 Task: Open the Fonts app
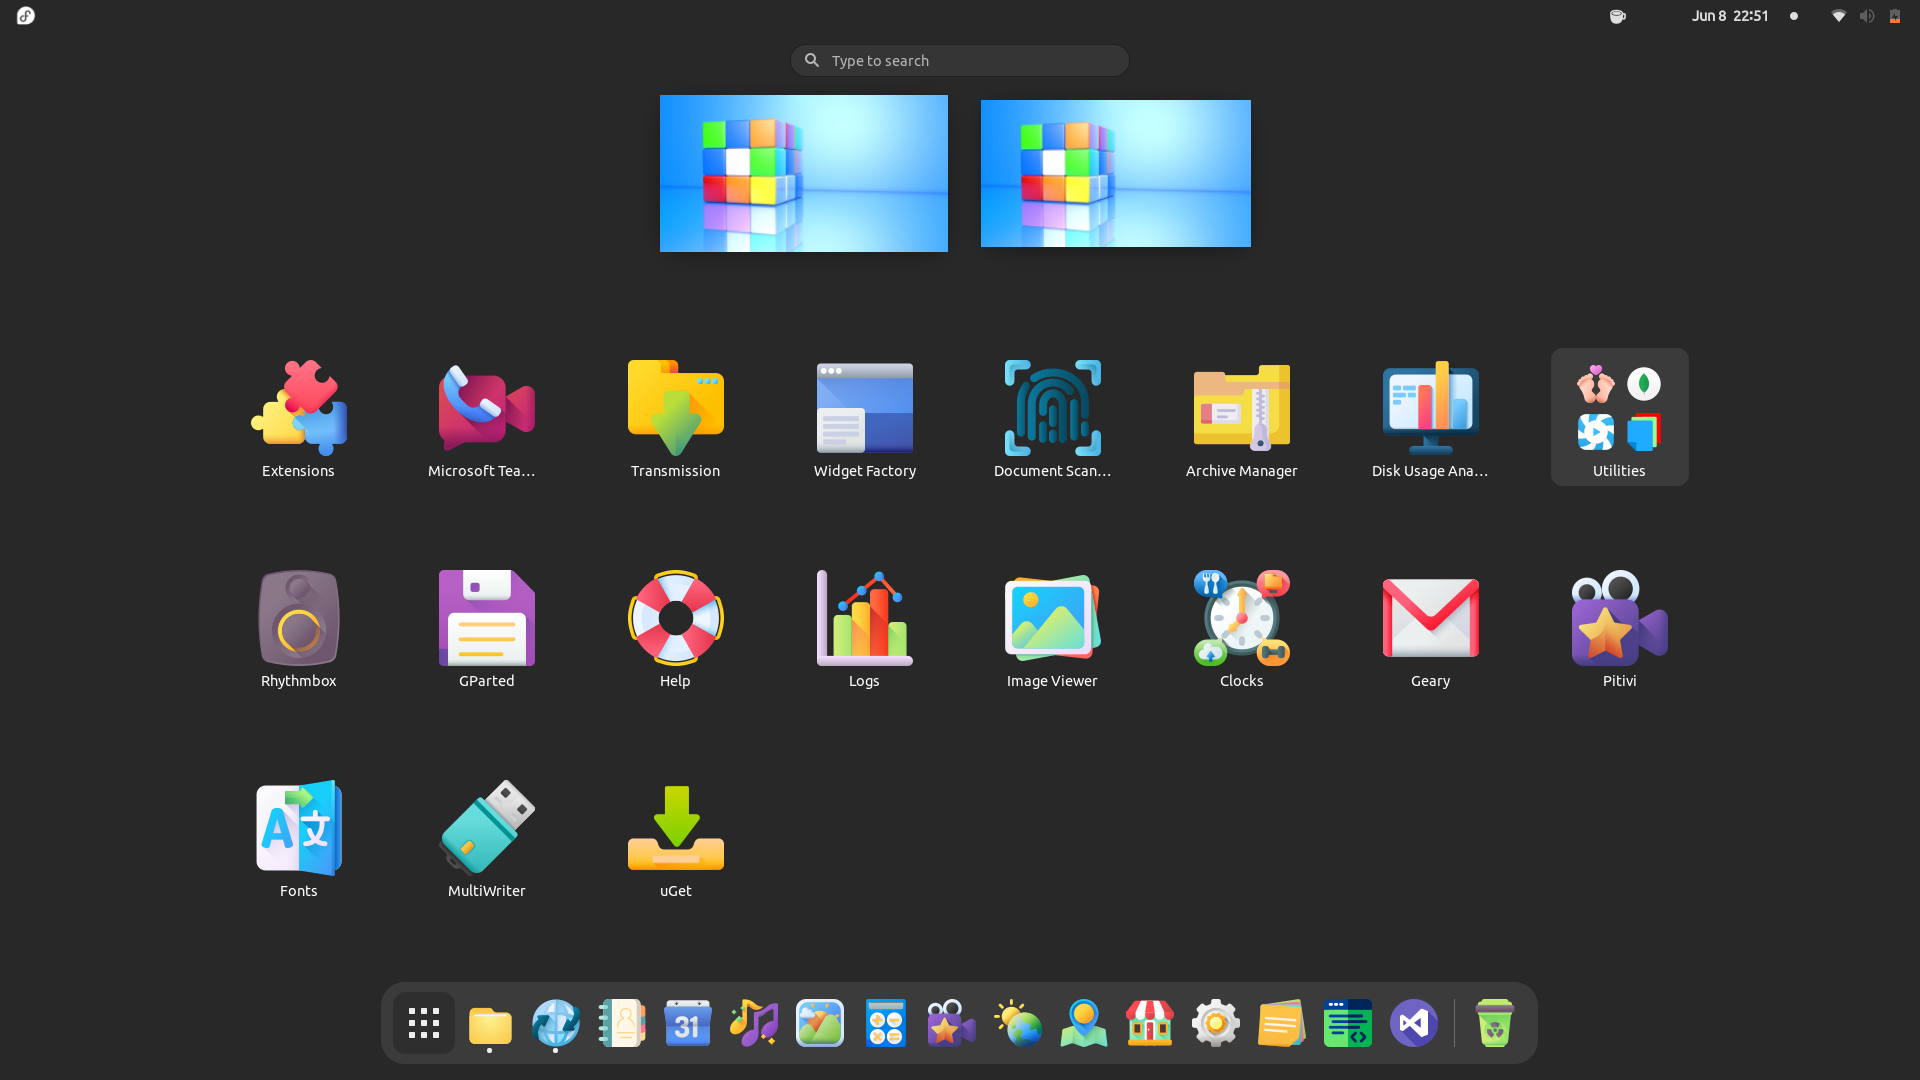298,837
